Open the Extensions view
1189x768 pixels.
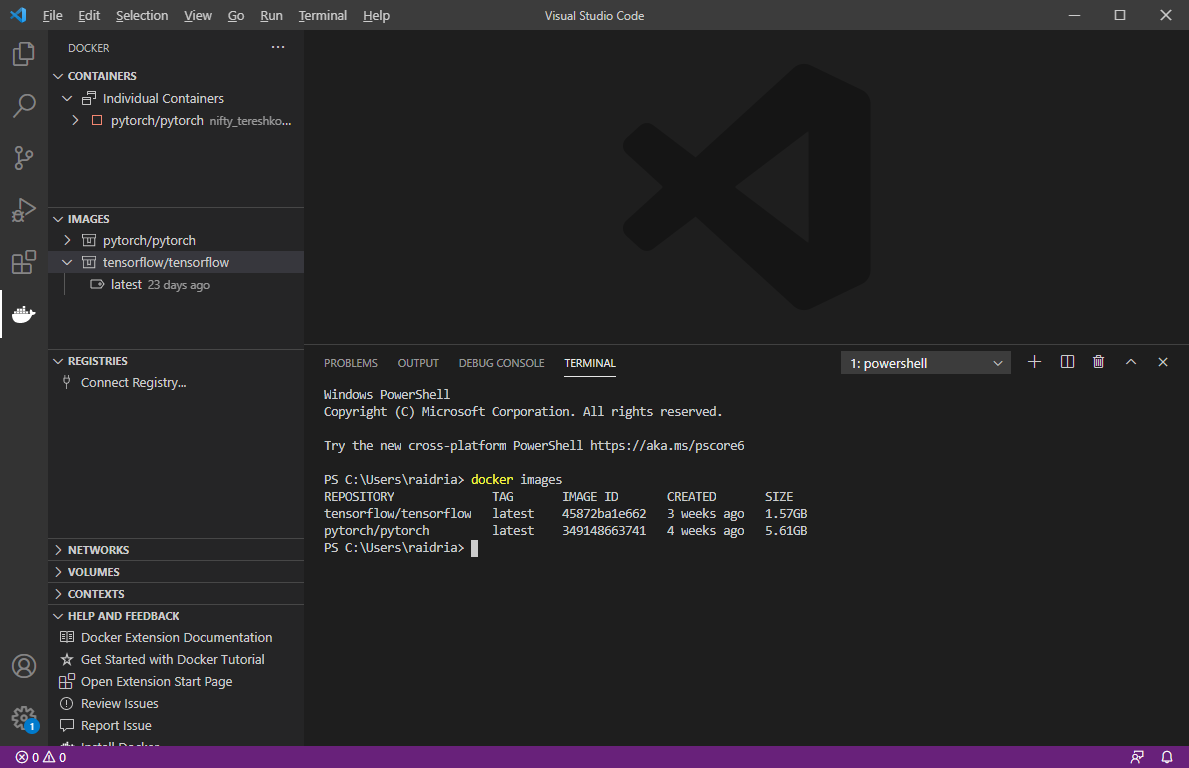pos(24,262)
